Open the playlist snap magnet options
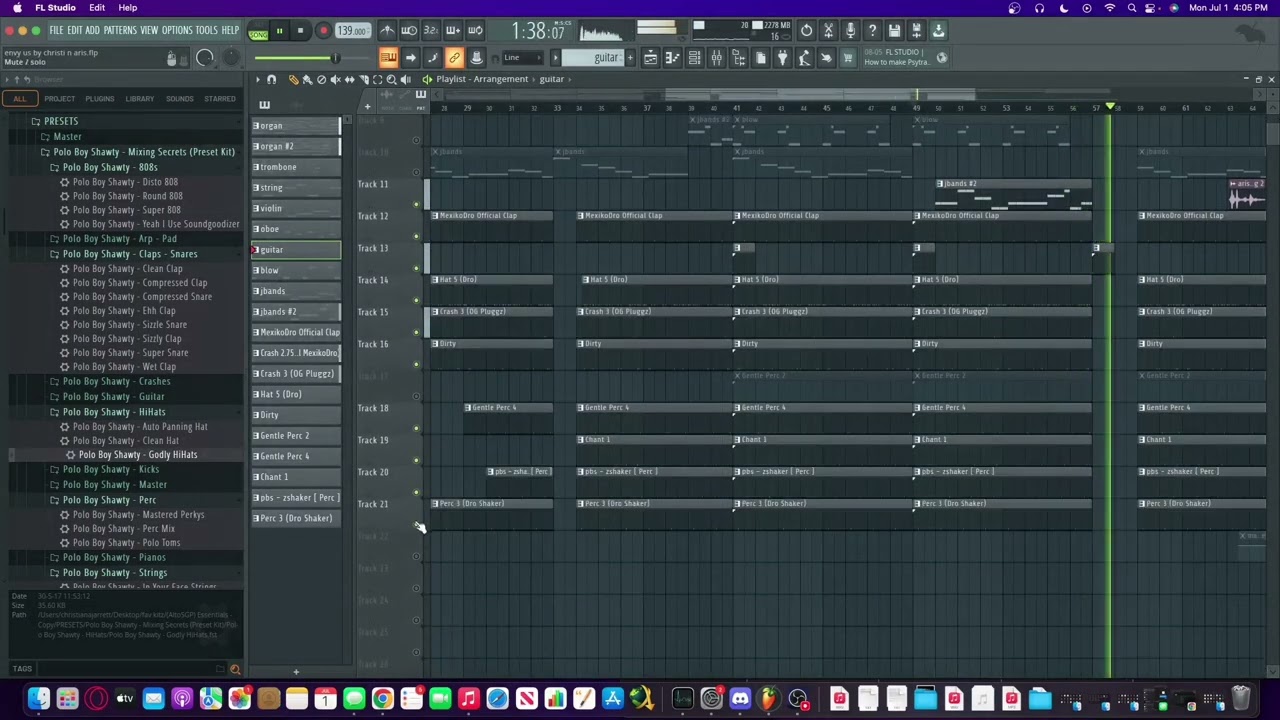 (x=271, y=79)
